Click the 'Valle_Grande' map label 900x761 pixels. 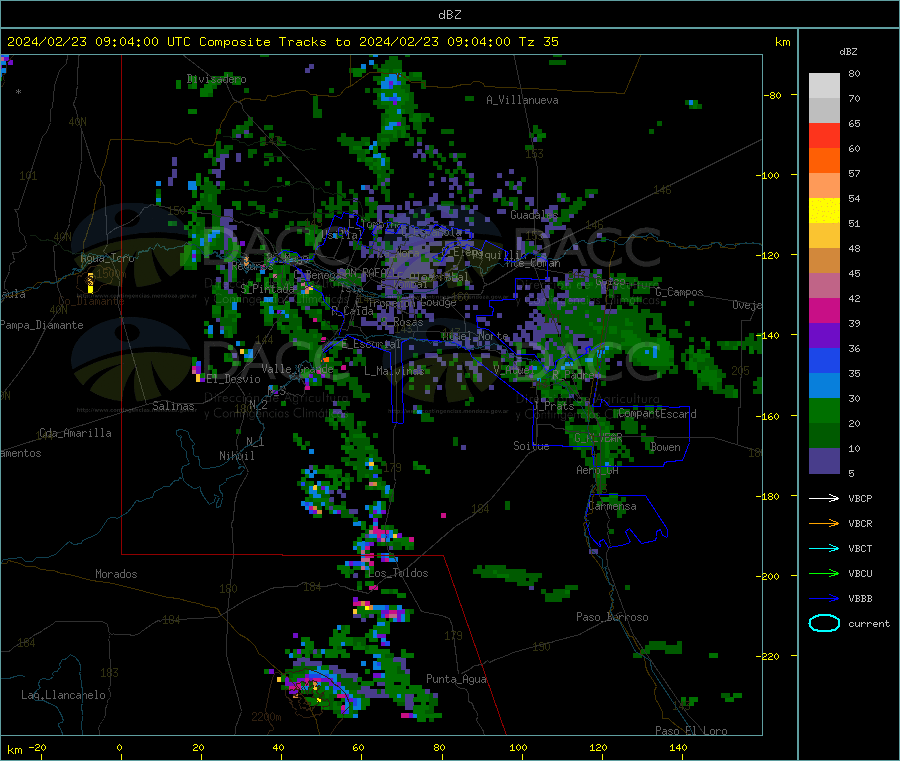pos(297,368)
